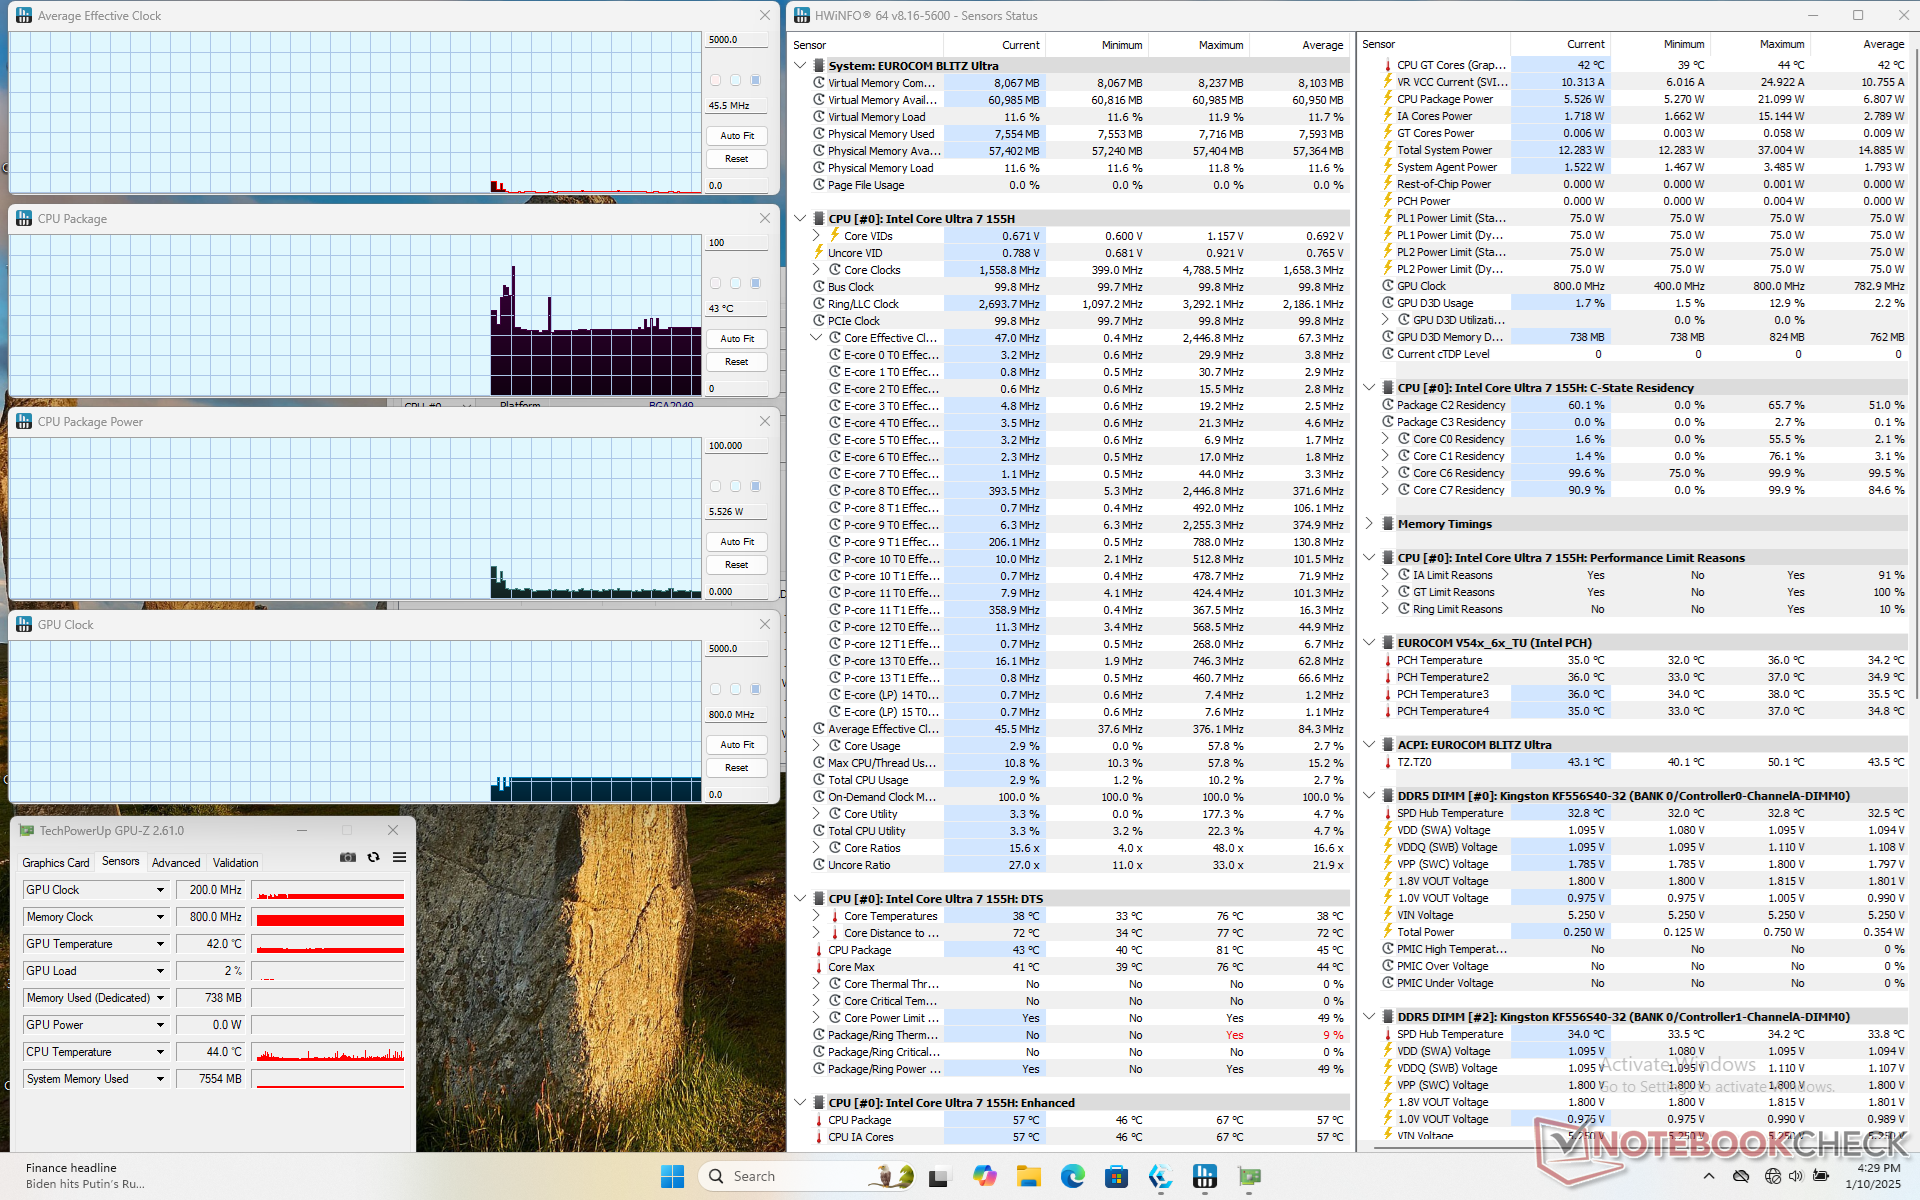The height and width of the screenshot is (1200, 1920).
Task: Expand the IA Limit Reasons row
Action: 1385,575
